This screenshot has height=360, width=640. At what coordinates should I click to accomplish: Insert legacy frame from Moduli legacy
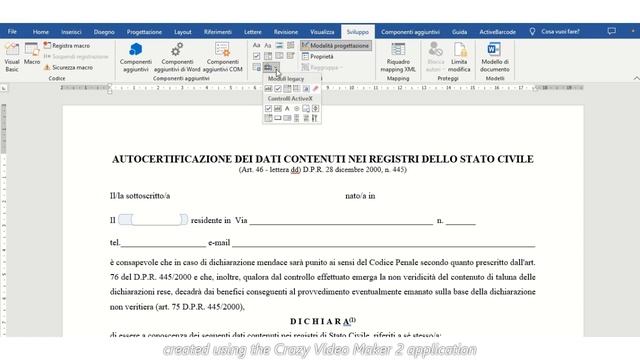click(x=297, y=89)
